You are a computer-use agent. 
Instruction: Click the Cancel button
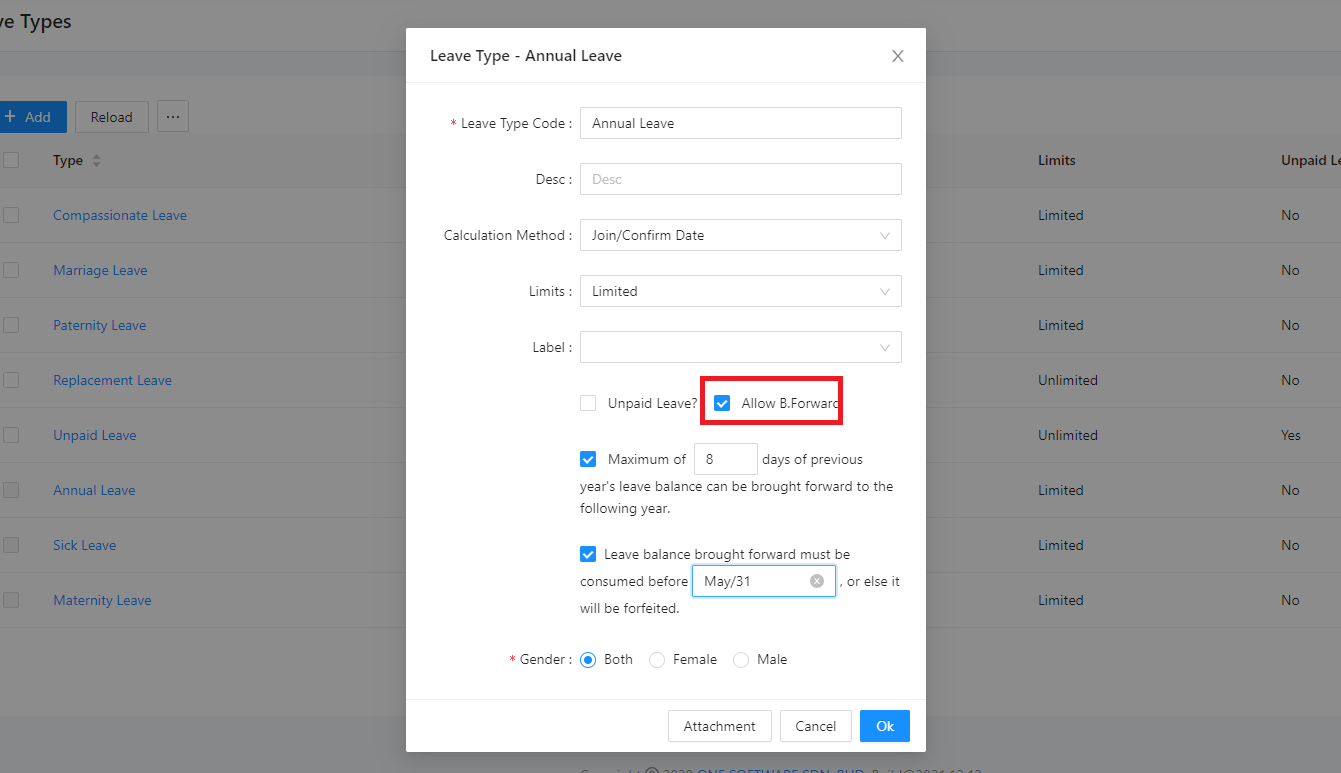(815, 726)
